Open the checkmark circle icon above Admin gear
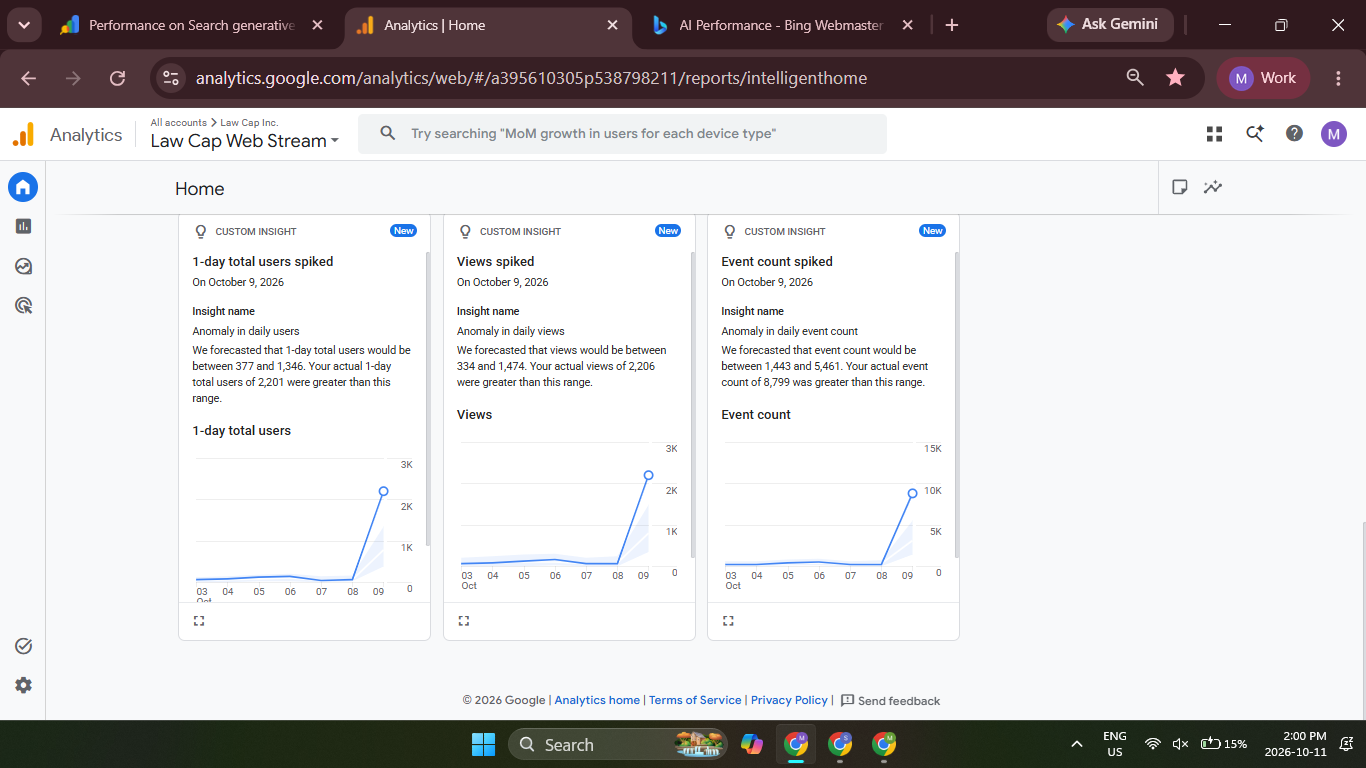This screenshot has width=1366, height=768. 23,646
